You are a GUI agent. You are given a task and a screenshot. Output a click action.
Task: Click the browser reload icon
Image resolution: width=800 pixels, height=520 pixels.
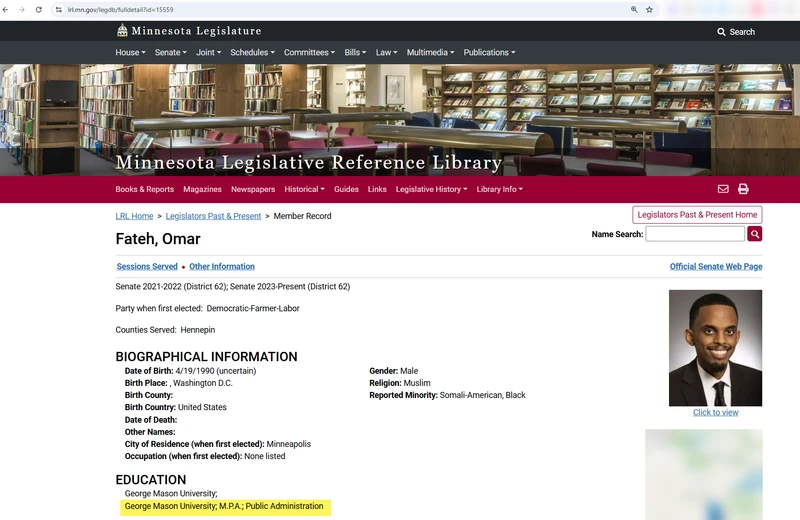click(38, 9)
